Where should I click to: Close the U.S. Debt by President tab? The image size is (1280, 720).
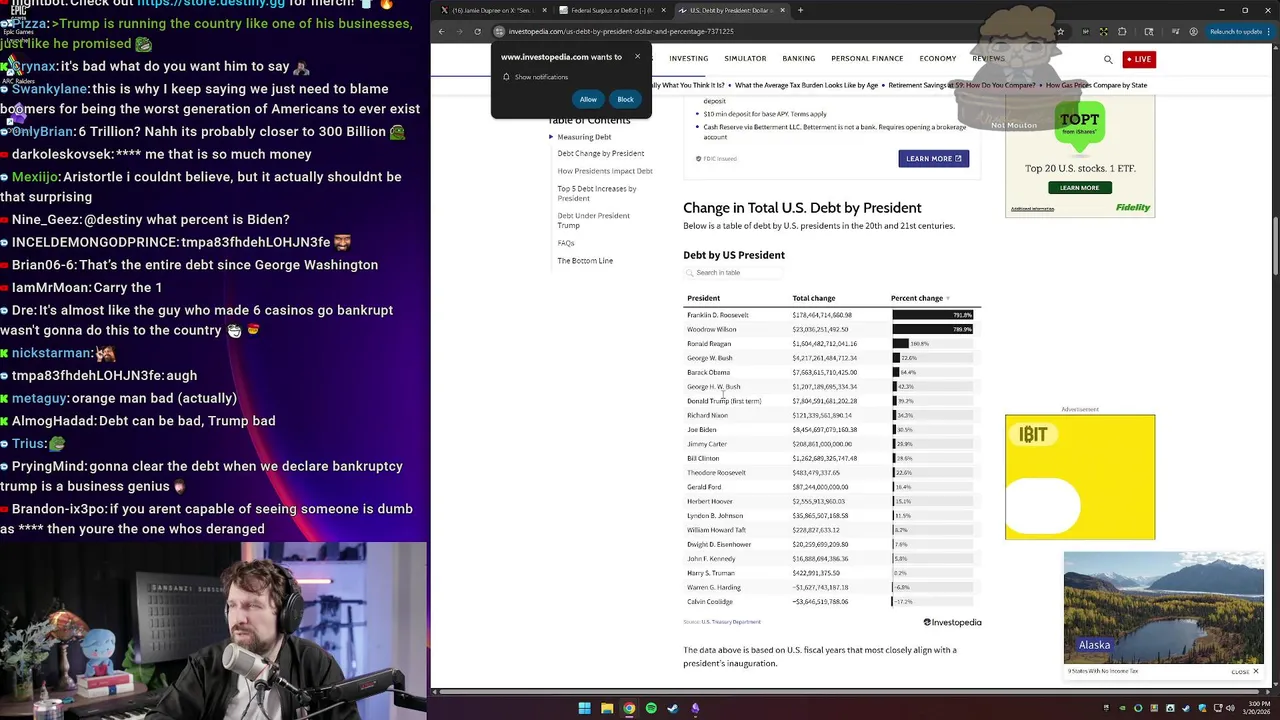pyautogui.click(x=782, y=10)
